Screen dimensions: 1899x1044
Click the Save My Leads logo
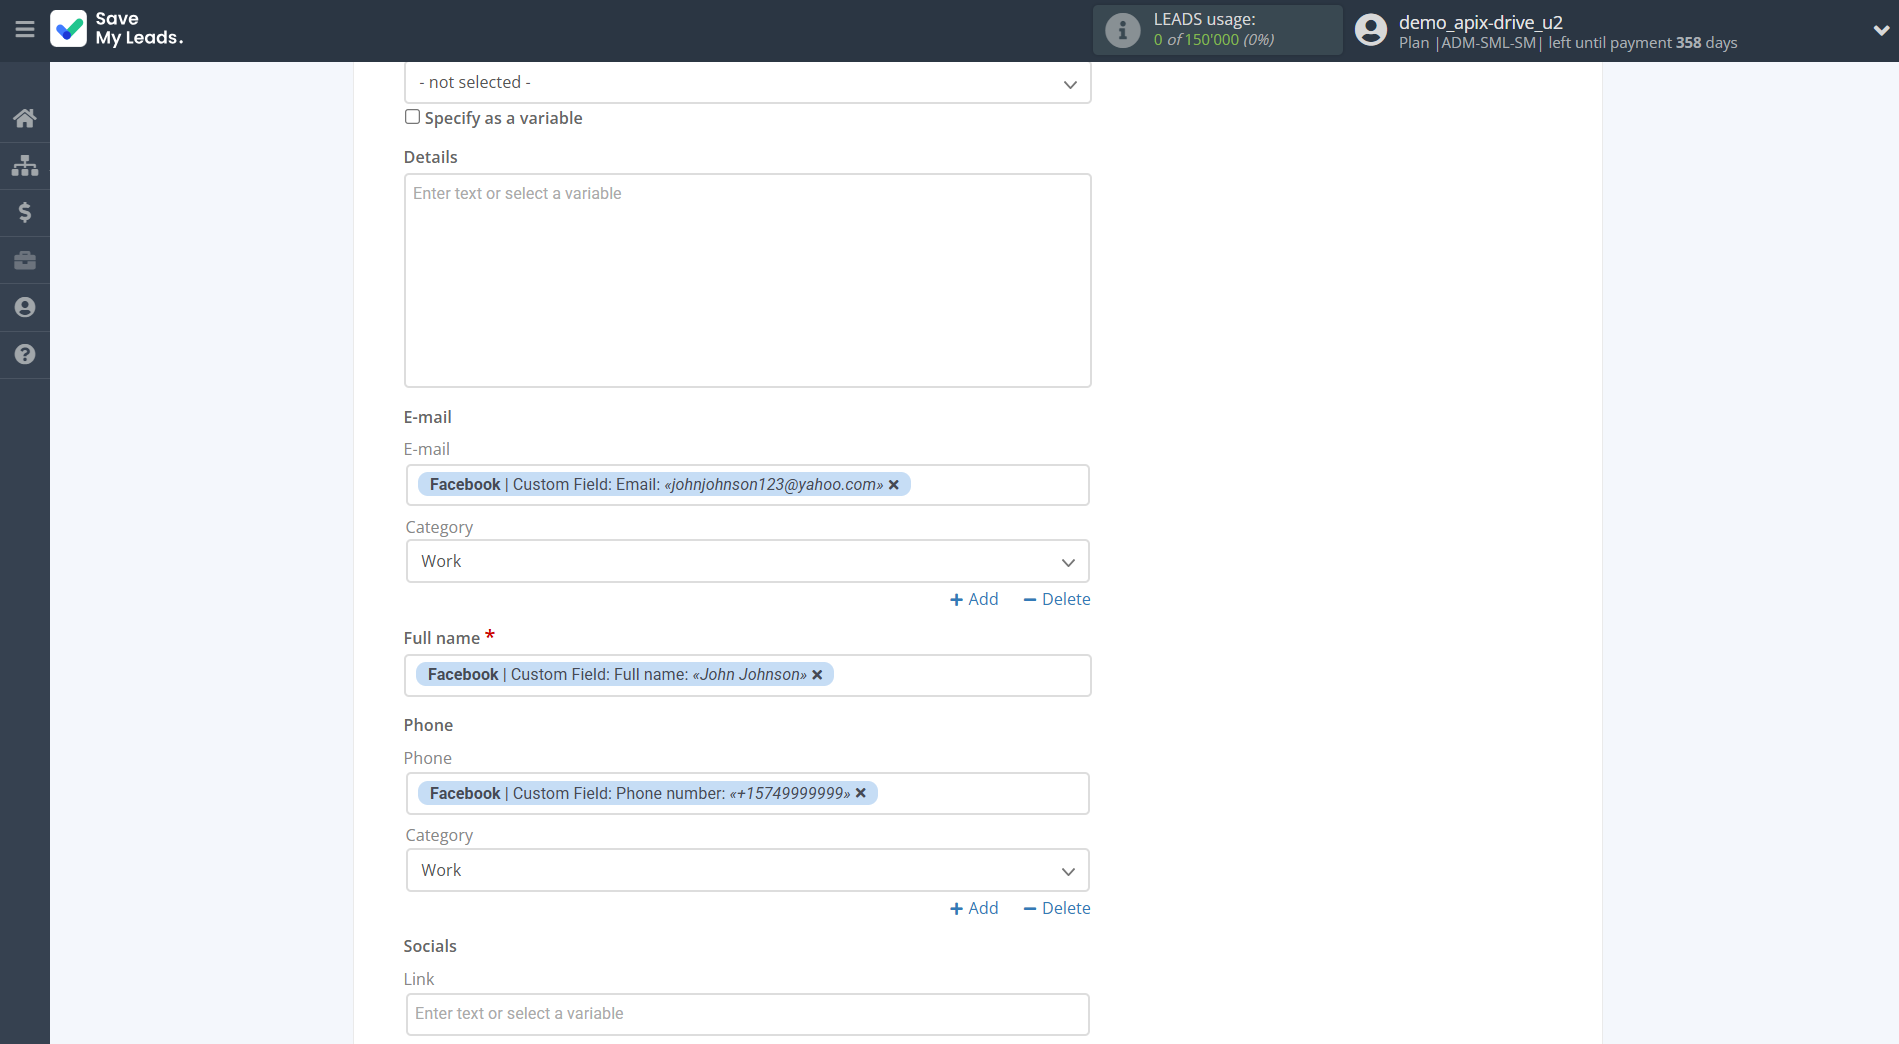[117, 29]
